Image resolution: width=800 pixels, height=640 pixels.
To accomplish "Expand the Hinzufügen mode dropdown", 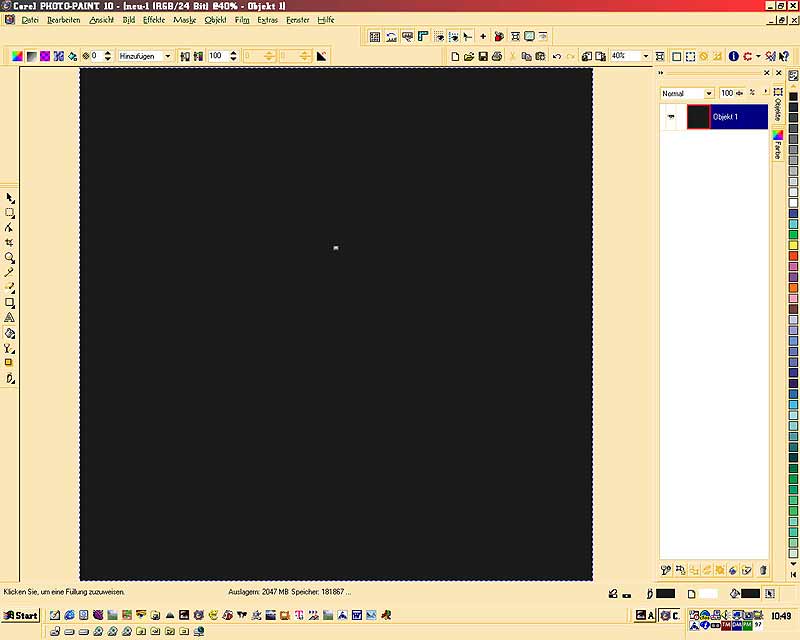I will (x=167, y=57).
